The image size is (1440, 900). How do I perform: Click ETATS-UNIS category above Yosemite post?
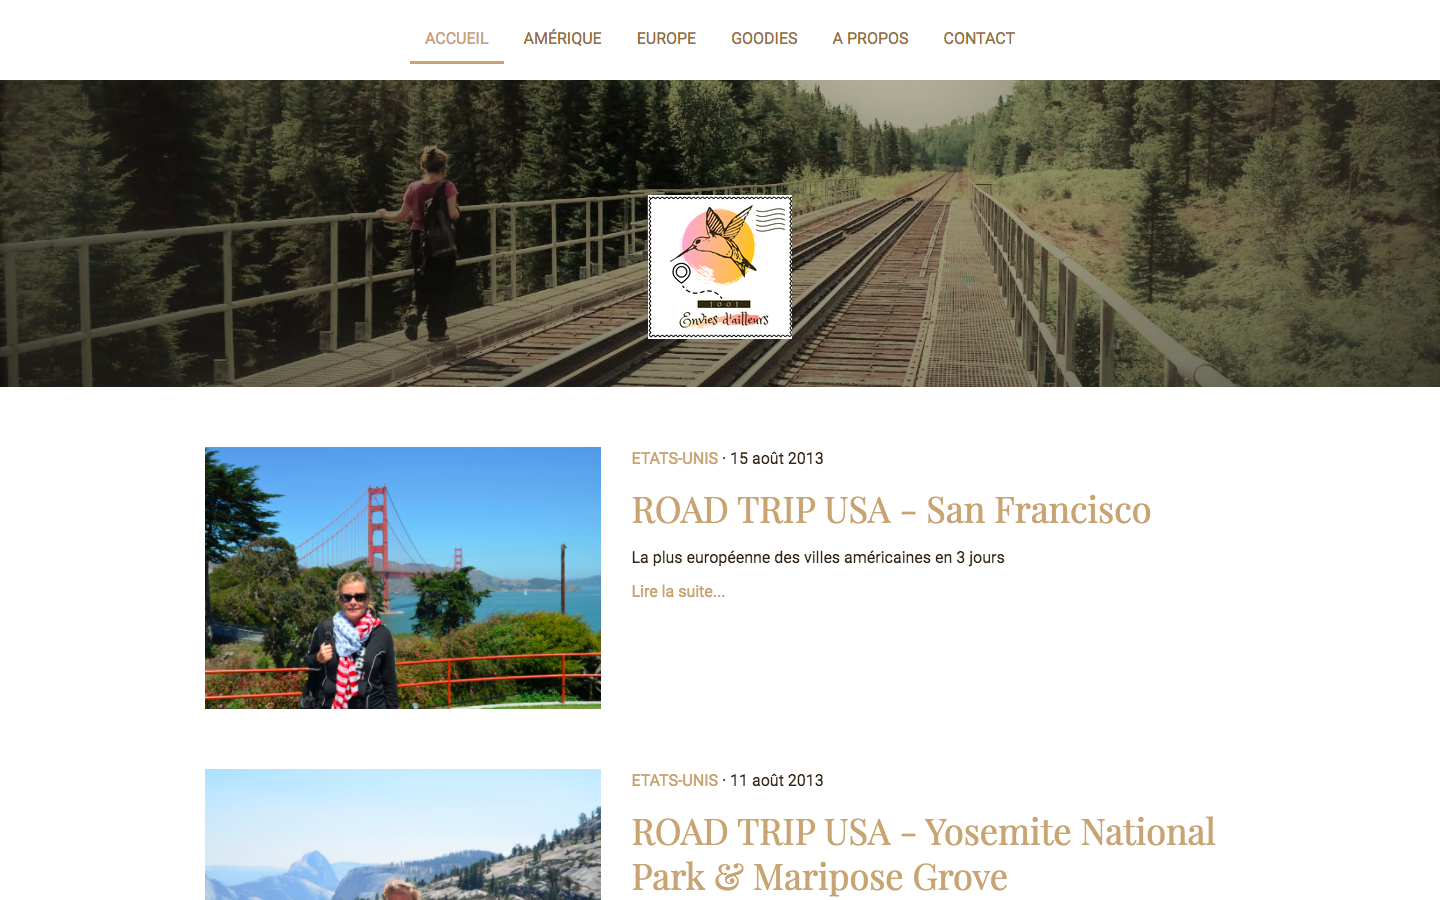coord(675,780)
